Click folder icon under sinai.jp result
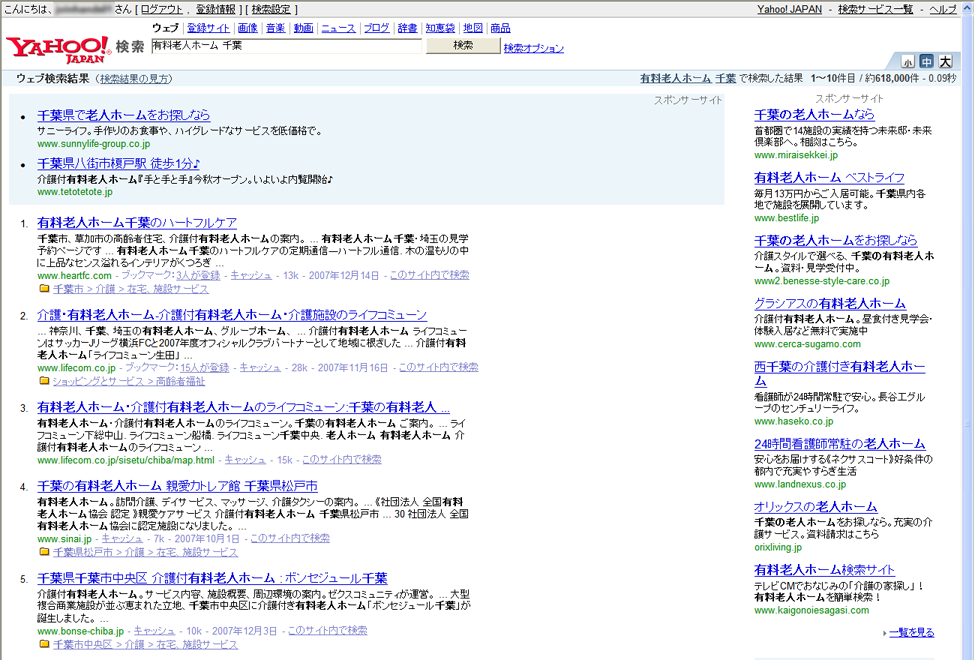Screen dimensions: 975x660 click(x=44, y=552)
